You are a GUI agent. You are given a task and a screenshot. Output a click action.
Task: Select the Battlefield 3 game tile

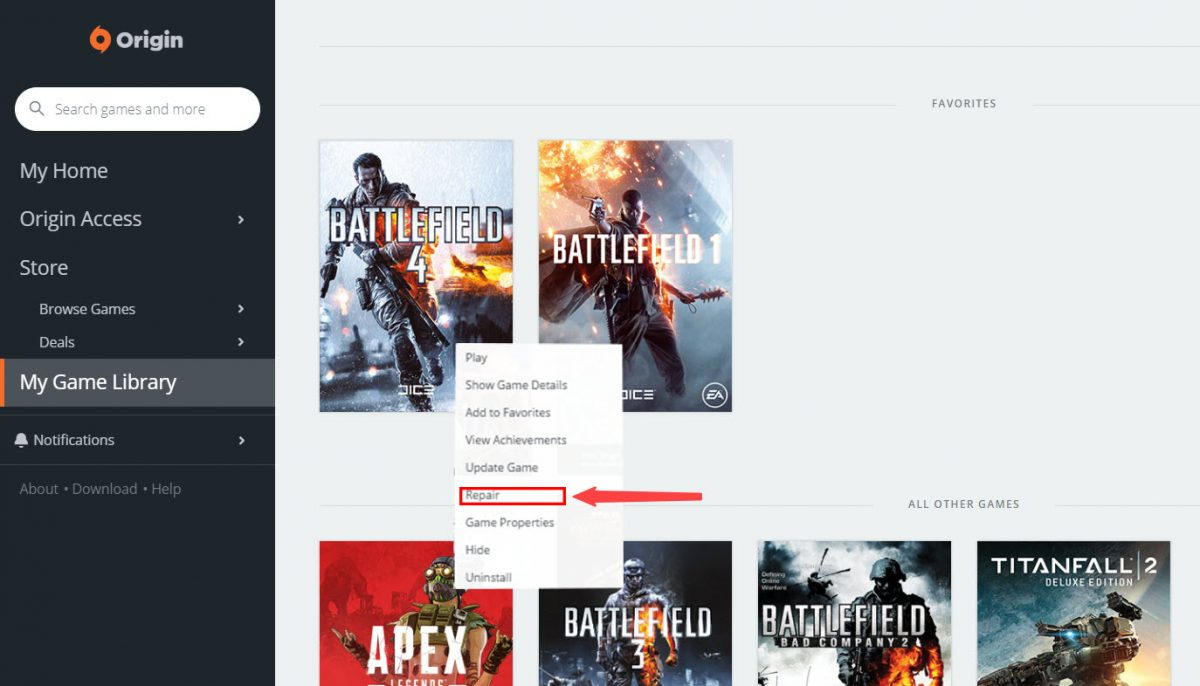pyautogui.click(x=635, y=613)
